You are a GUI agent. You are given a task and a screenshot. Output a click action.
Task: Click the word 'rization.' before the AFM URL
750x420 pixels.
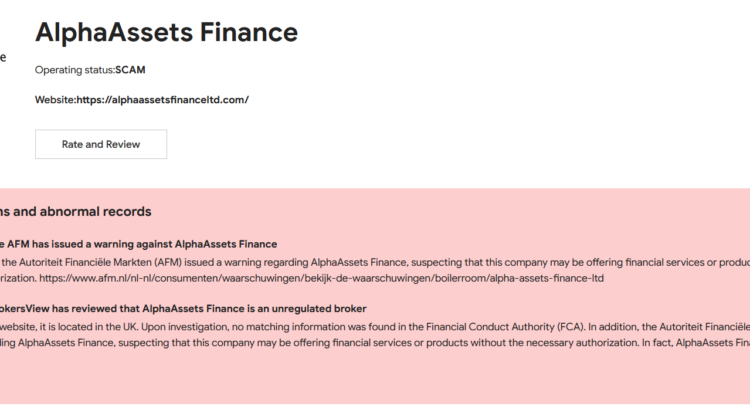[x=27, y=277]
